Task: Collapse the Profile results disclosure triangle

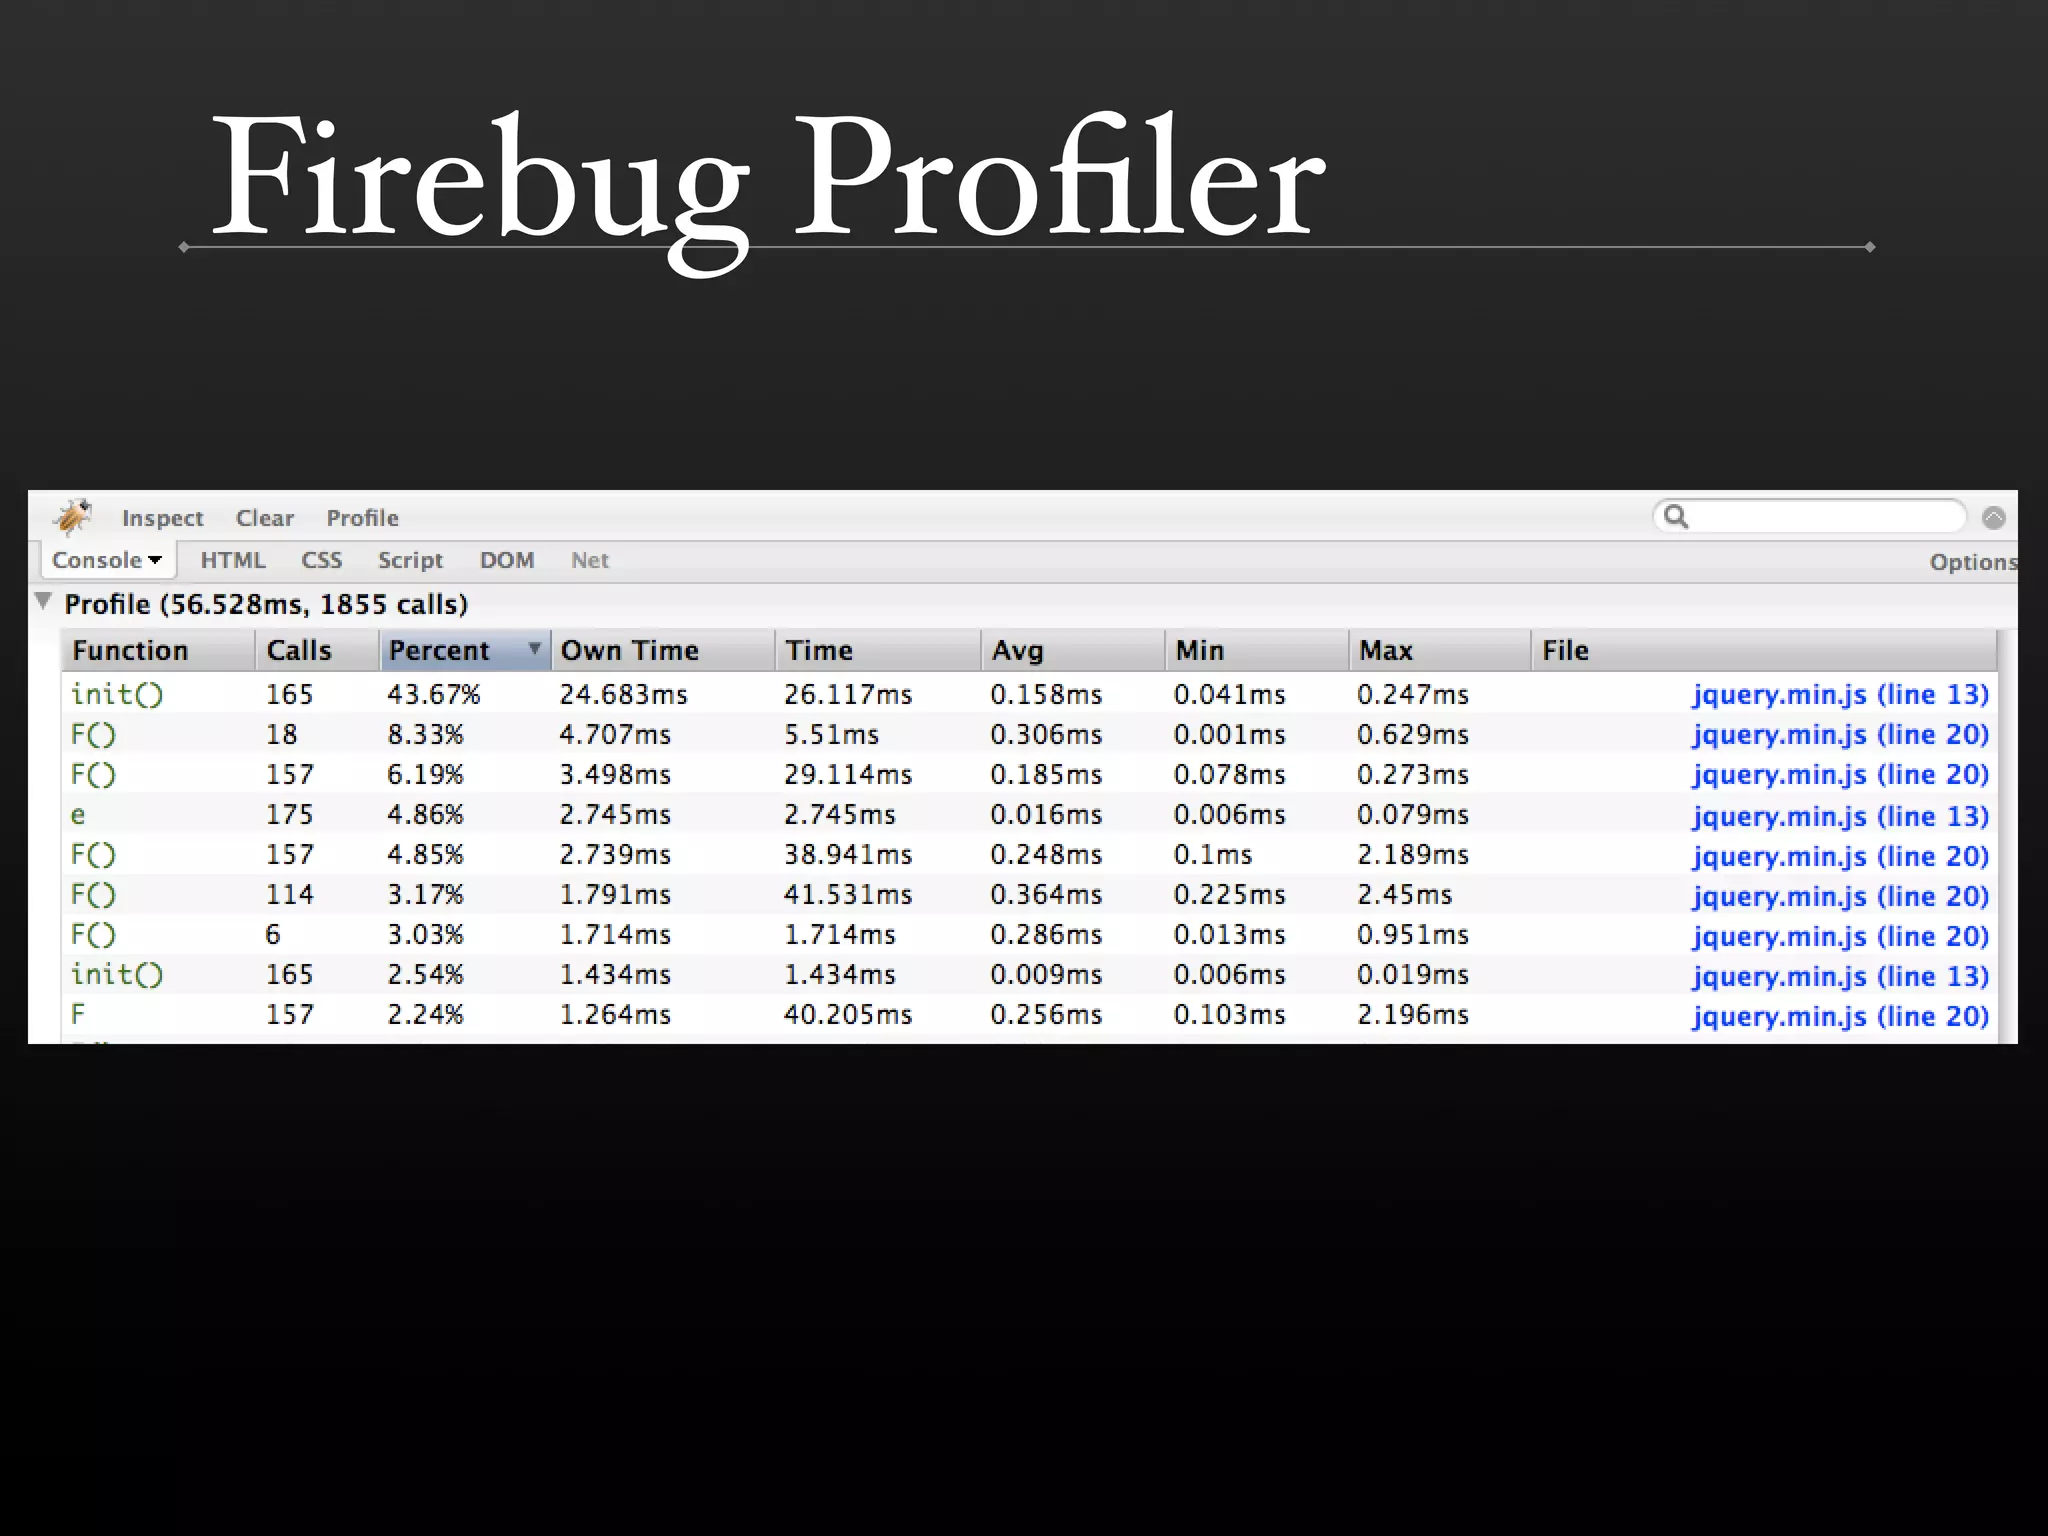Action: (43, 602)
